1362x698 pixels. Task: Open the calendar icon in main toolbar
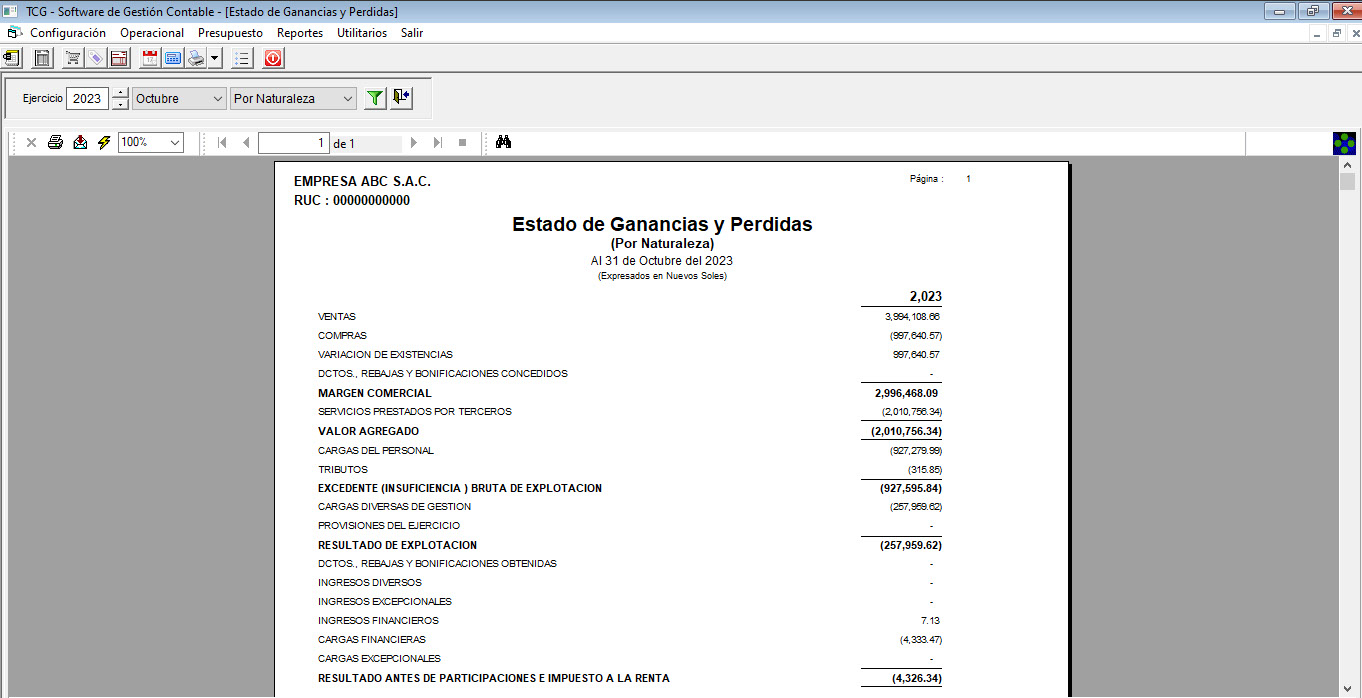coord(150,59)
